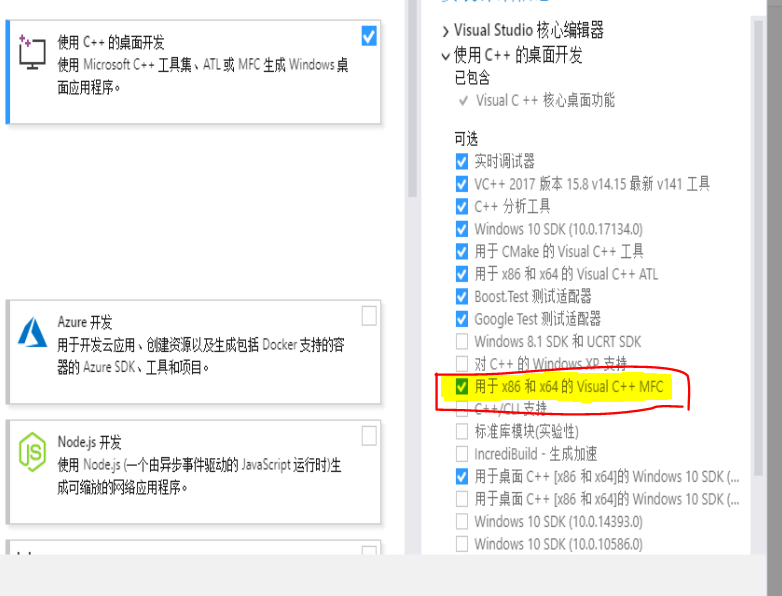This screenshot has height=596, width=782.
Task: Click the workloads list scrollbar
Action: pos(412,100)
